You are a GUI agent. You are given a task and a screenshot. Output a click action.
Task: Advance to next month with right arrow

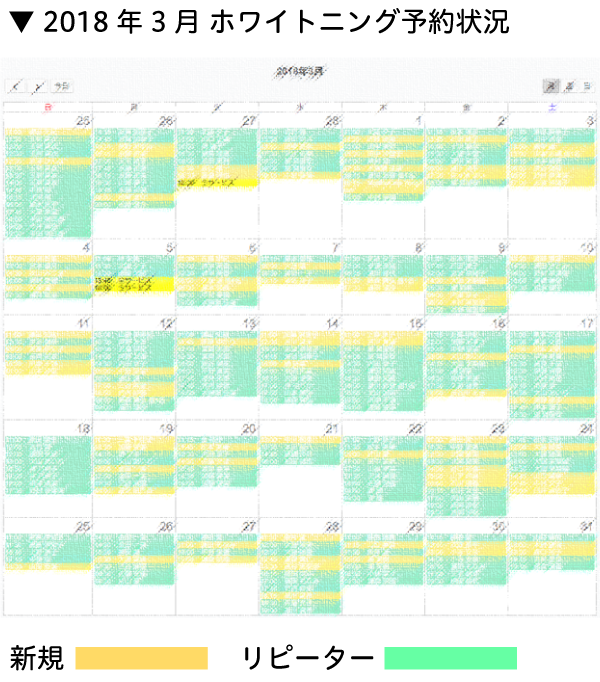click(x=38, y=87)
